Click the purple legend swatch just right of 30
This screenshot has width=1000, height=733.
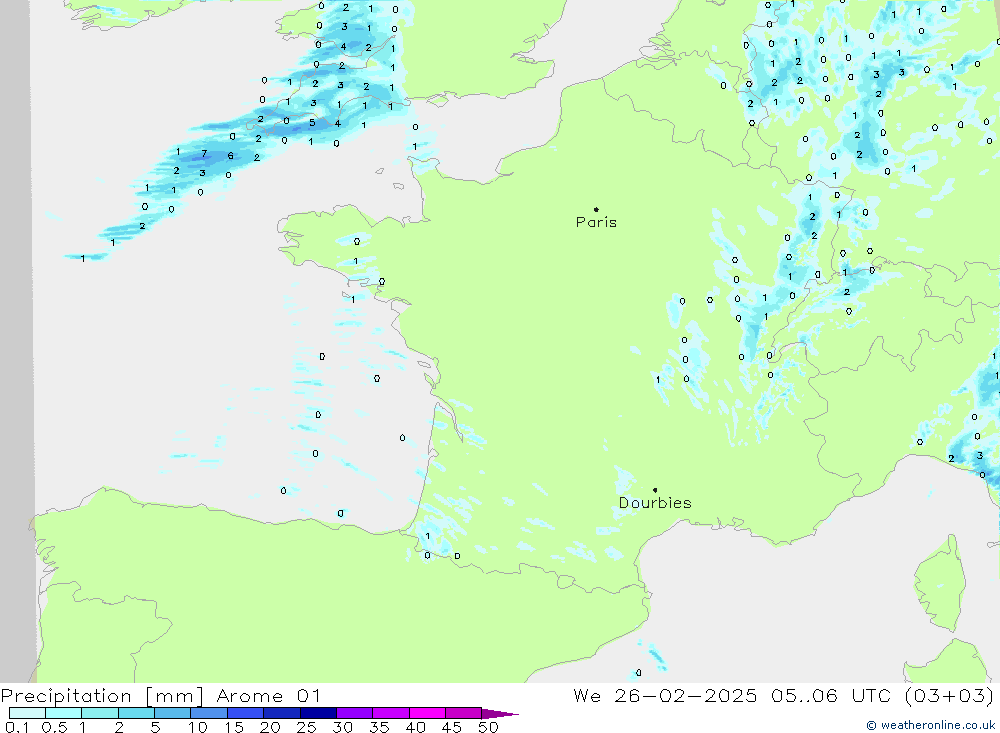point(354,713)
